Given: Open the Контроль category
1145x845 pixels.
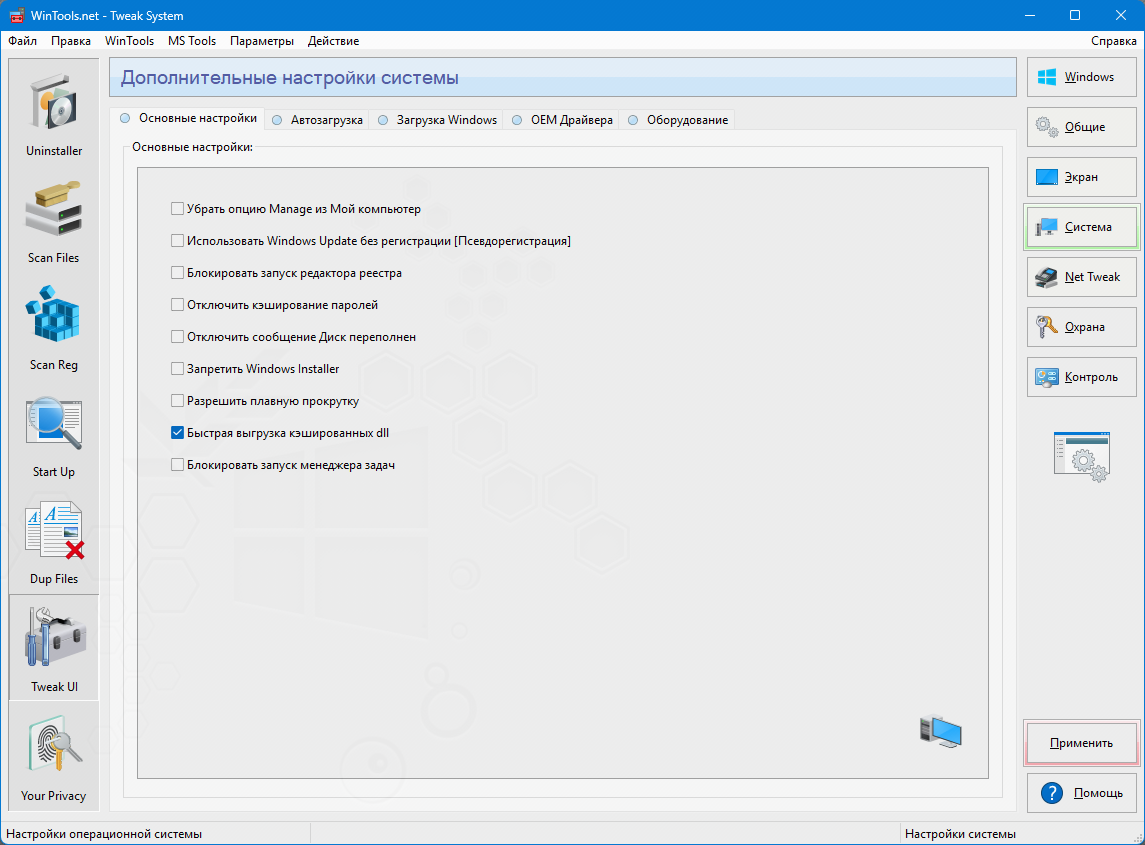Looking at the screenshot, I should 1081,377.
